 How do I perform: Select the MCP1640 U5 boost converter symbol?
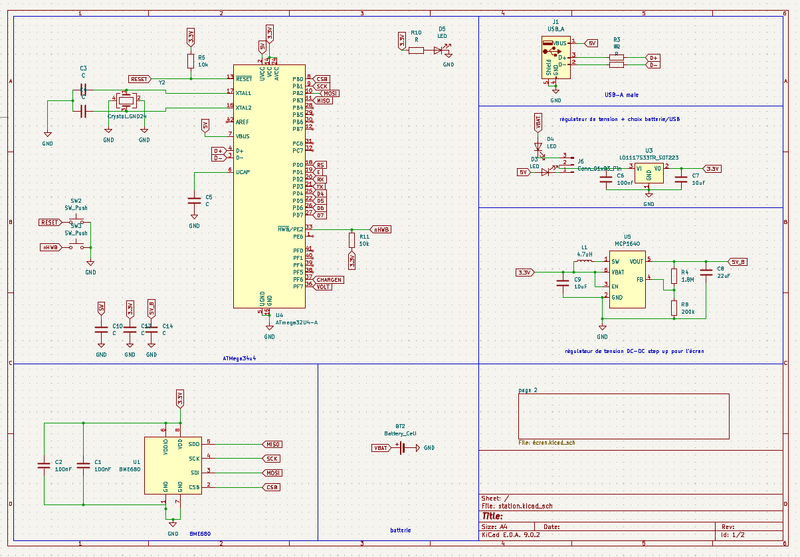(x=627, y=279)
